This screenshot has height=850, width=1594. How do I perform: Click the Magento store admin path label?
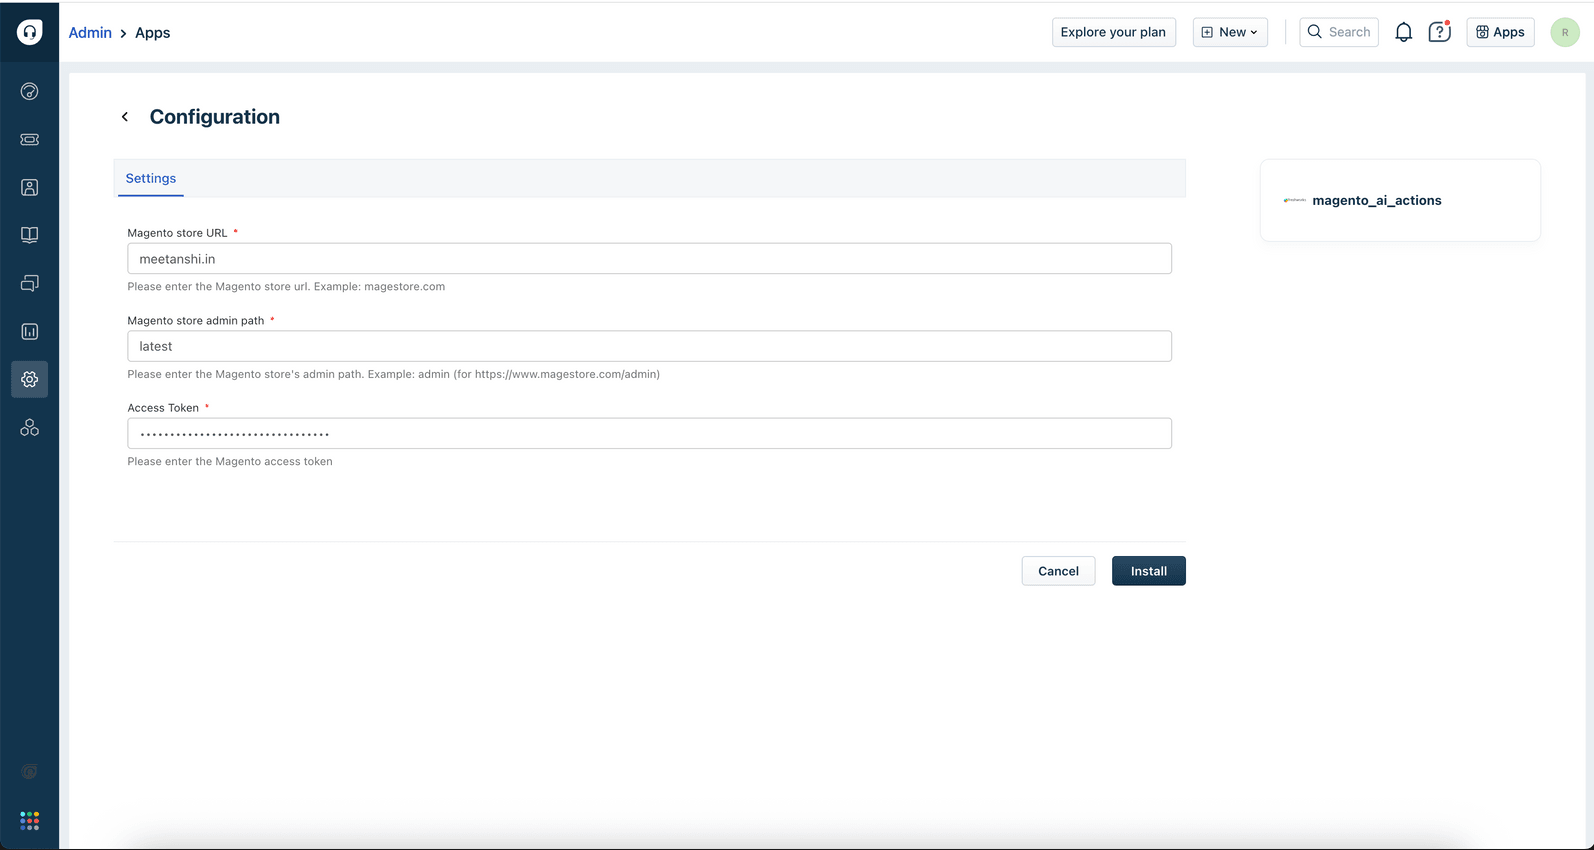click(x=196, y=321)
